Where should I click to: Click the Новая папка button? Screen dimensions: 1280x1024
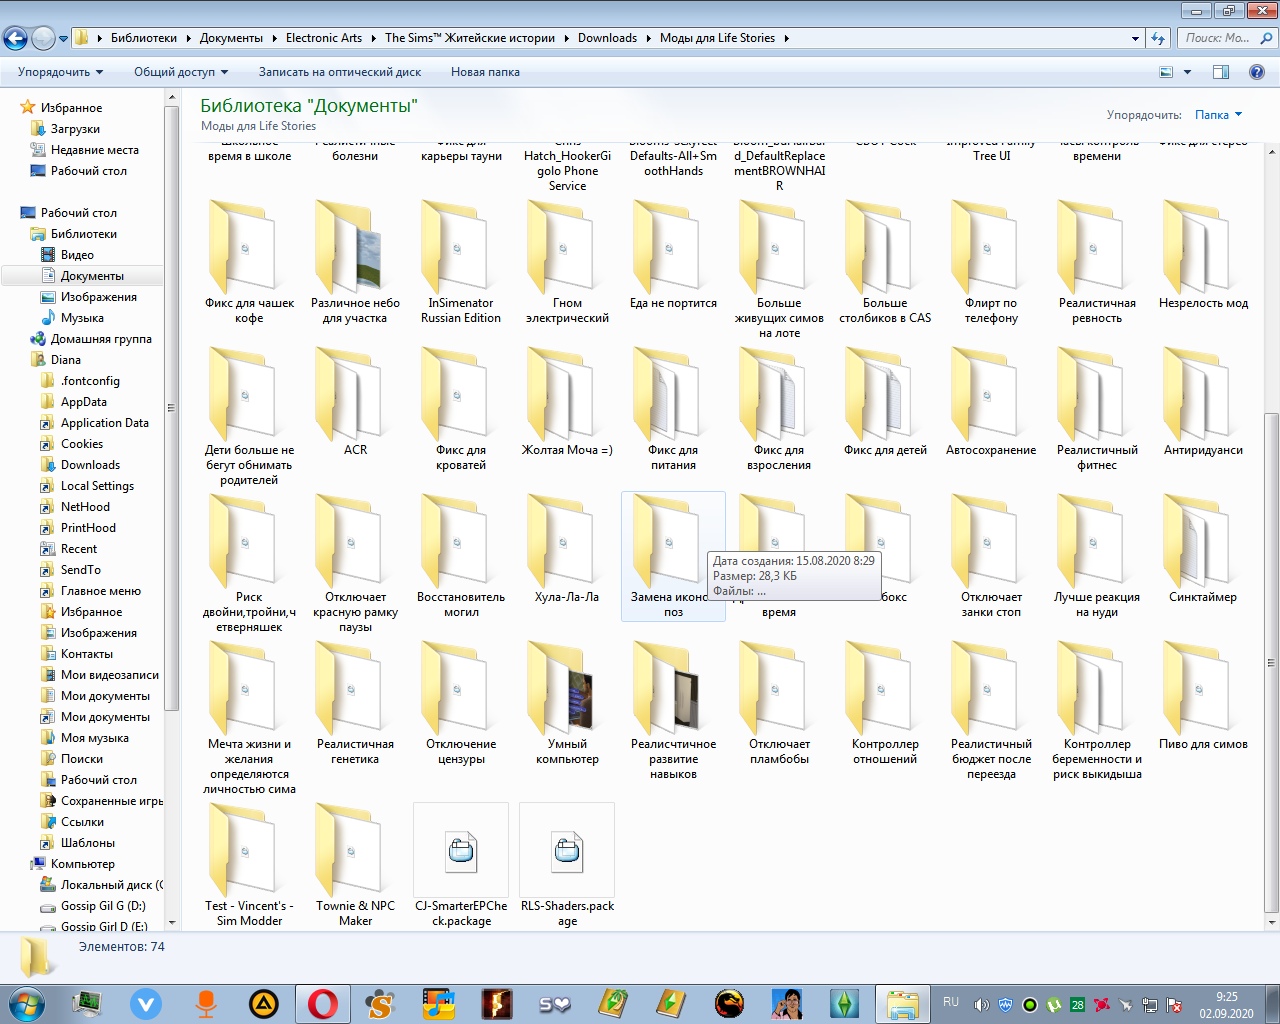click(485, 72)
